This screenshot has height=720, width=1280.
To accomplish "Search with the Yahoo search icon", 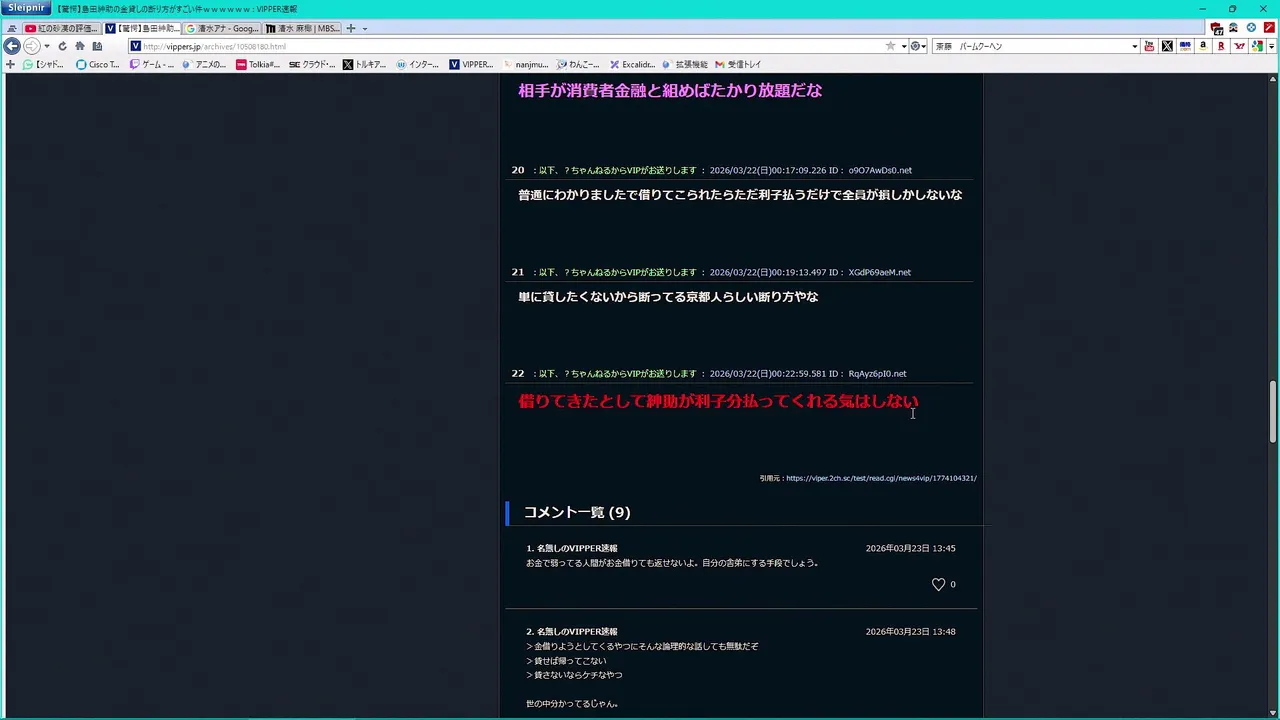I will [1239, 46].
